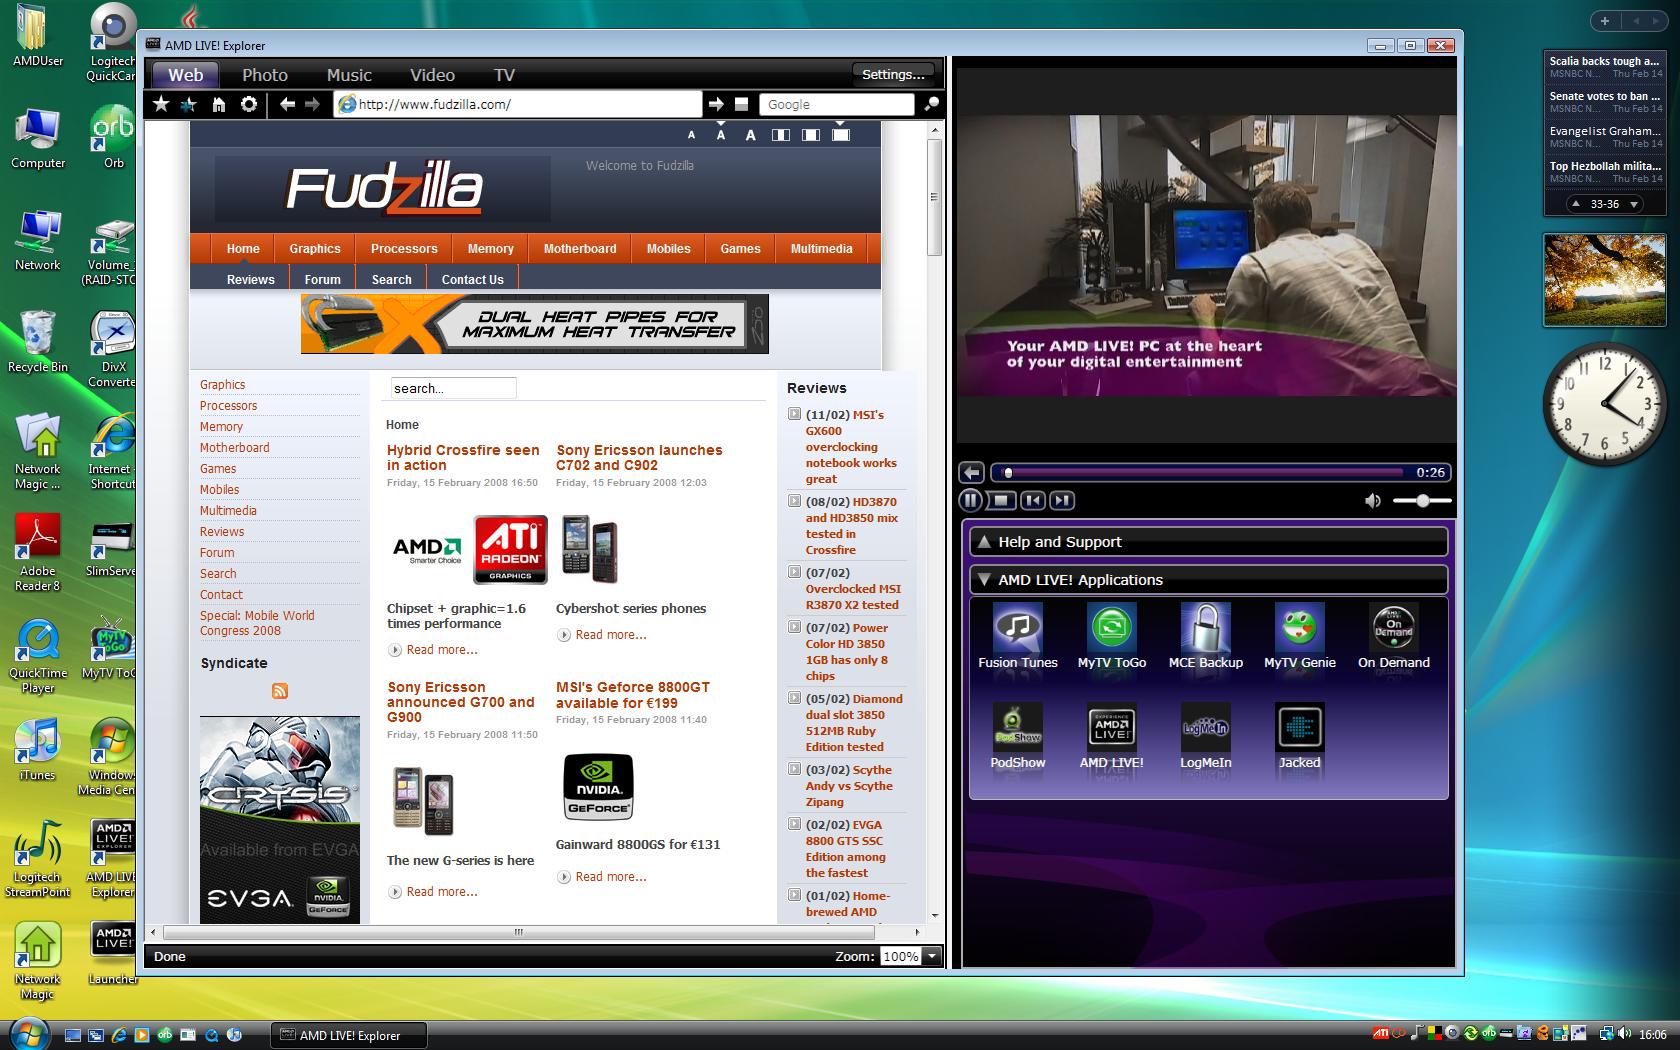The height and width of the screenshot is (1050, 1680).
Task: Mute the video player audio
Action: [x=1374, y=501]
